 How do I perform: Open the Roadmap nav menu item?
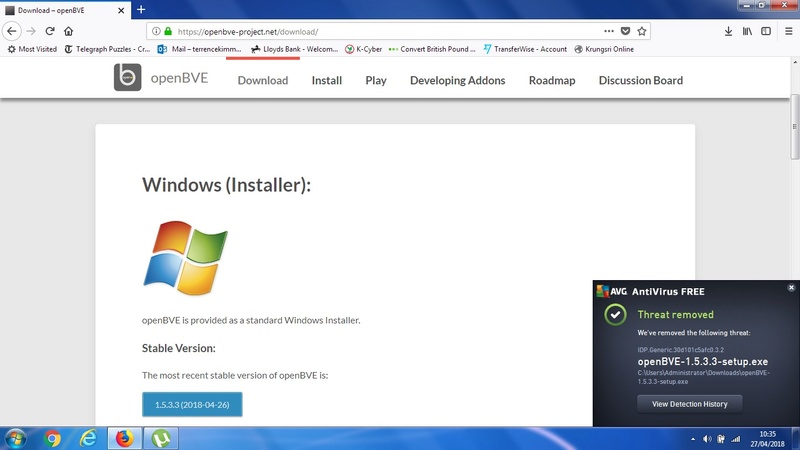pos(552,80)
